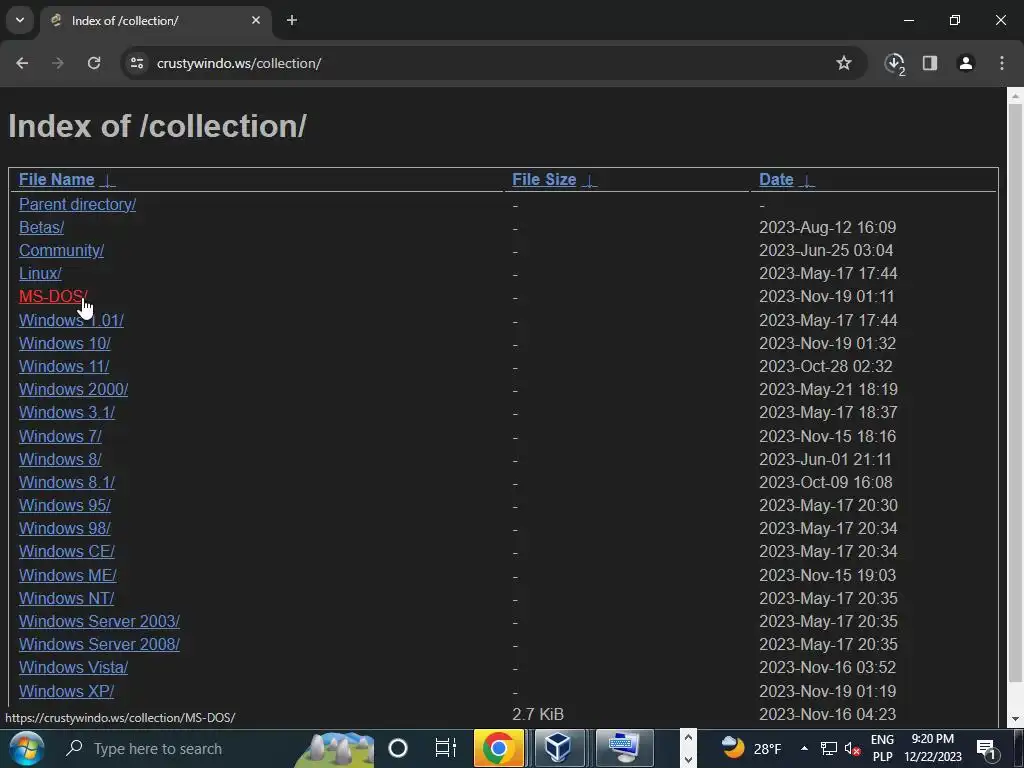The height and width of the screenshot is (768, 1024).
Task: Close the Index of /collection/ tab
Action: point(256,20)
